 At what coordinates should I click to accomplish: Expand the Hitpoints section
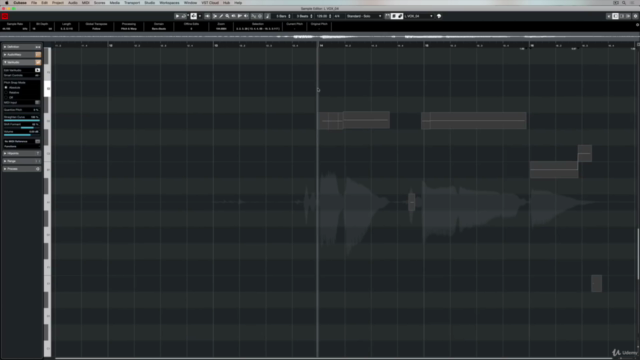pos(5,153)
